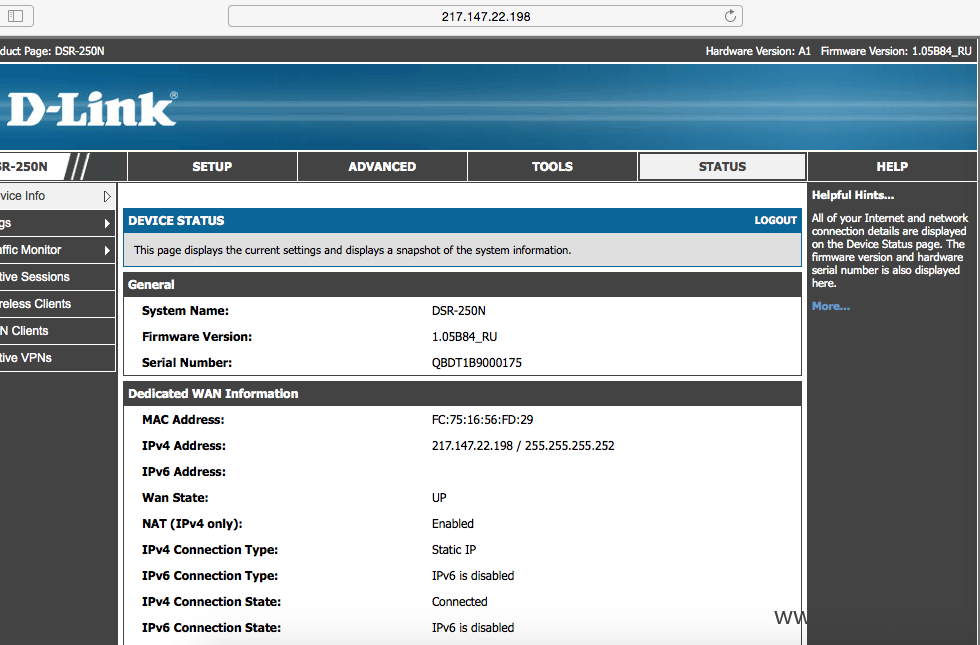The image size is (980, 645).
Task: Open the TOOLS tab
Action: tap(552, 167)
